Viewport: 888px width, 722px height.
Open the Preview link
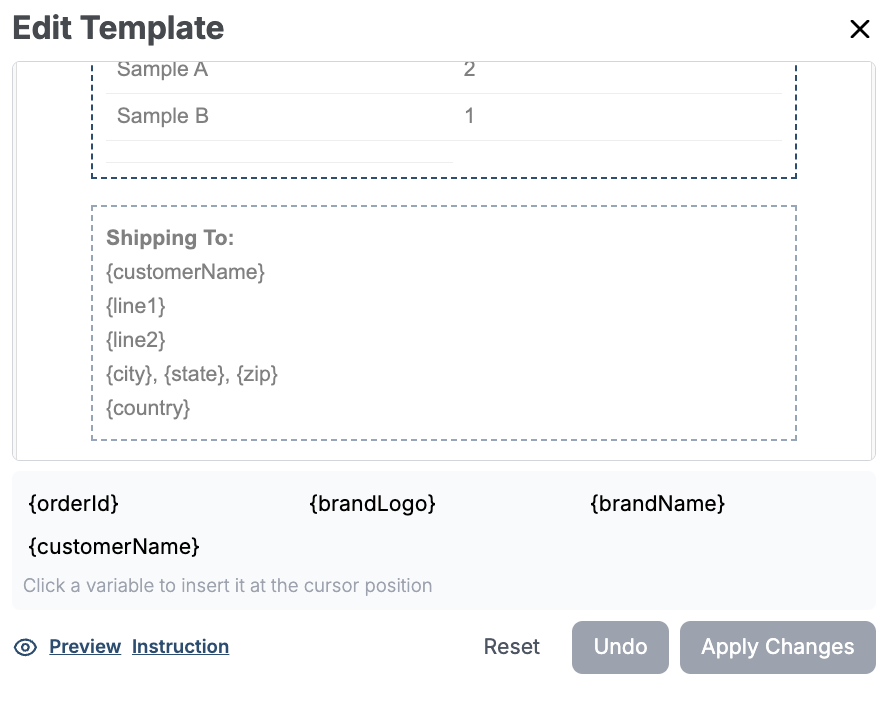tap(85, 647)
